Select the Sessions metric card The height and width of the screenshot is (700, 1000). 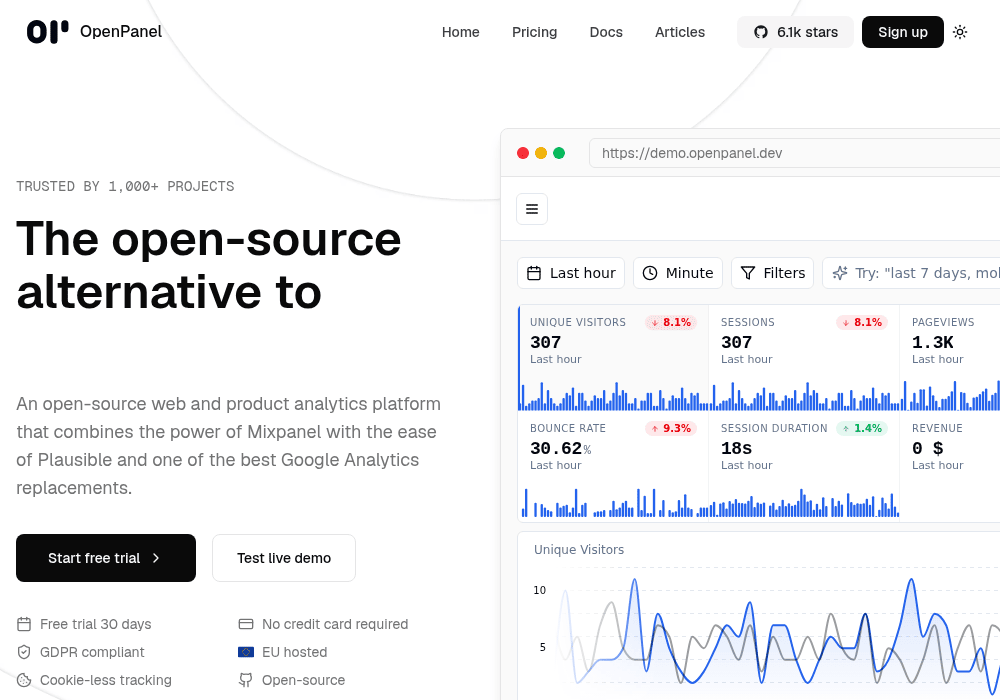coord(804,358)
